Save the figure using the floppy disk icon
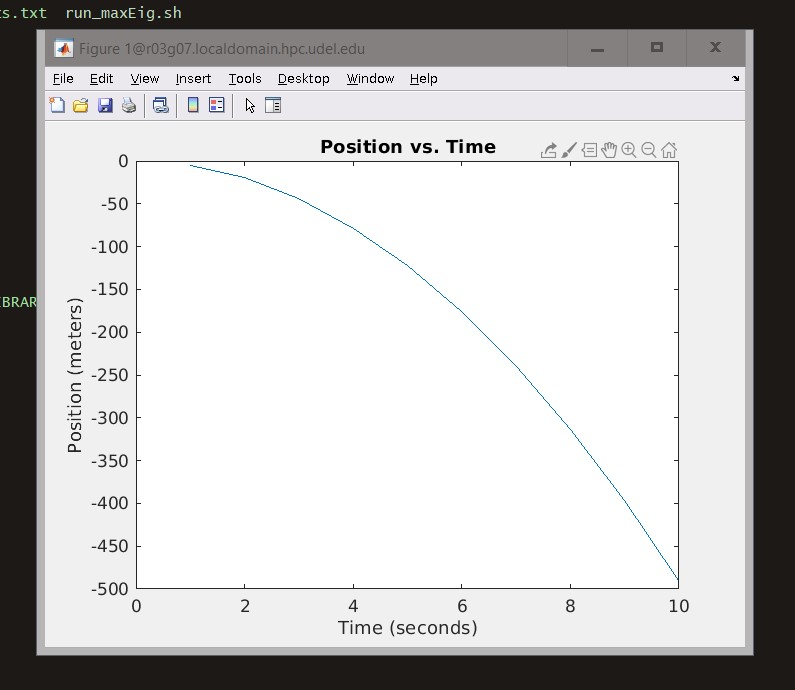This screenshot has width=795, height=690. [x=105, y=105]
